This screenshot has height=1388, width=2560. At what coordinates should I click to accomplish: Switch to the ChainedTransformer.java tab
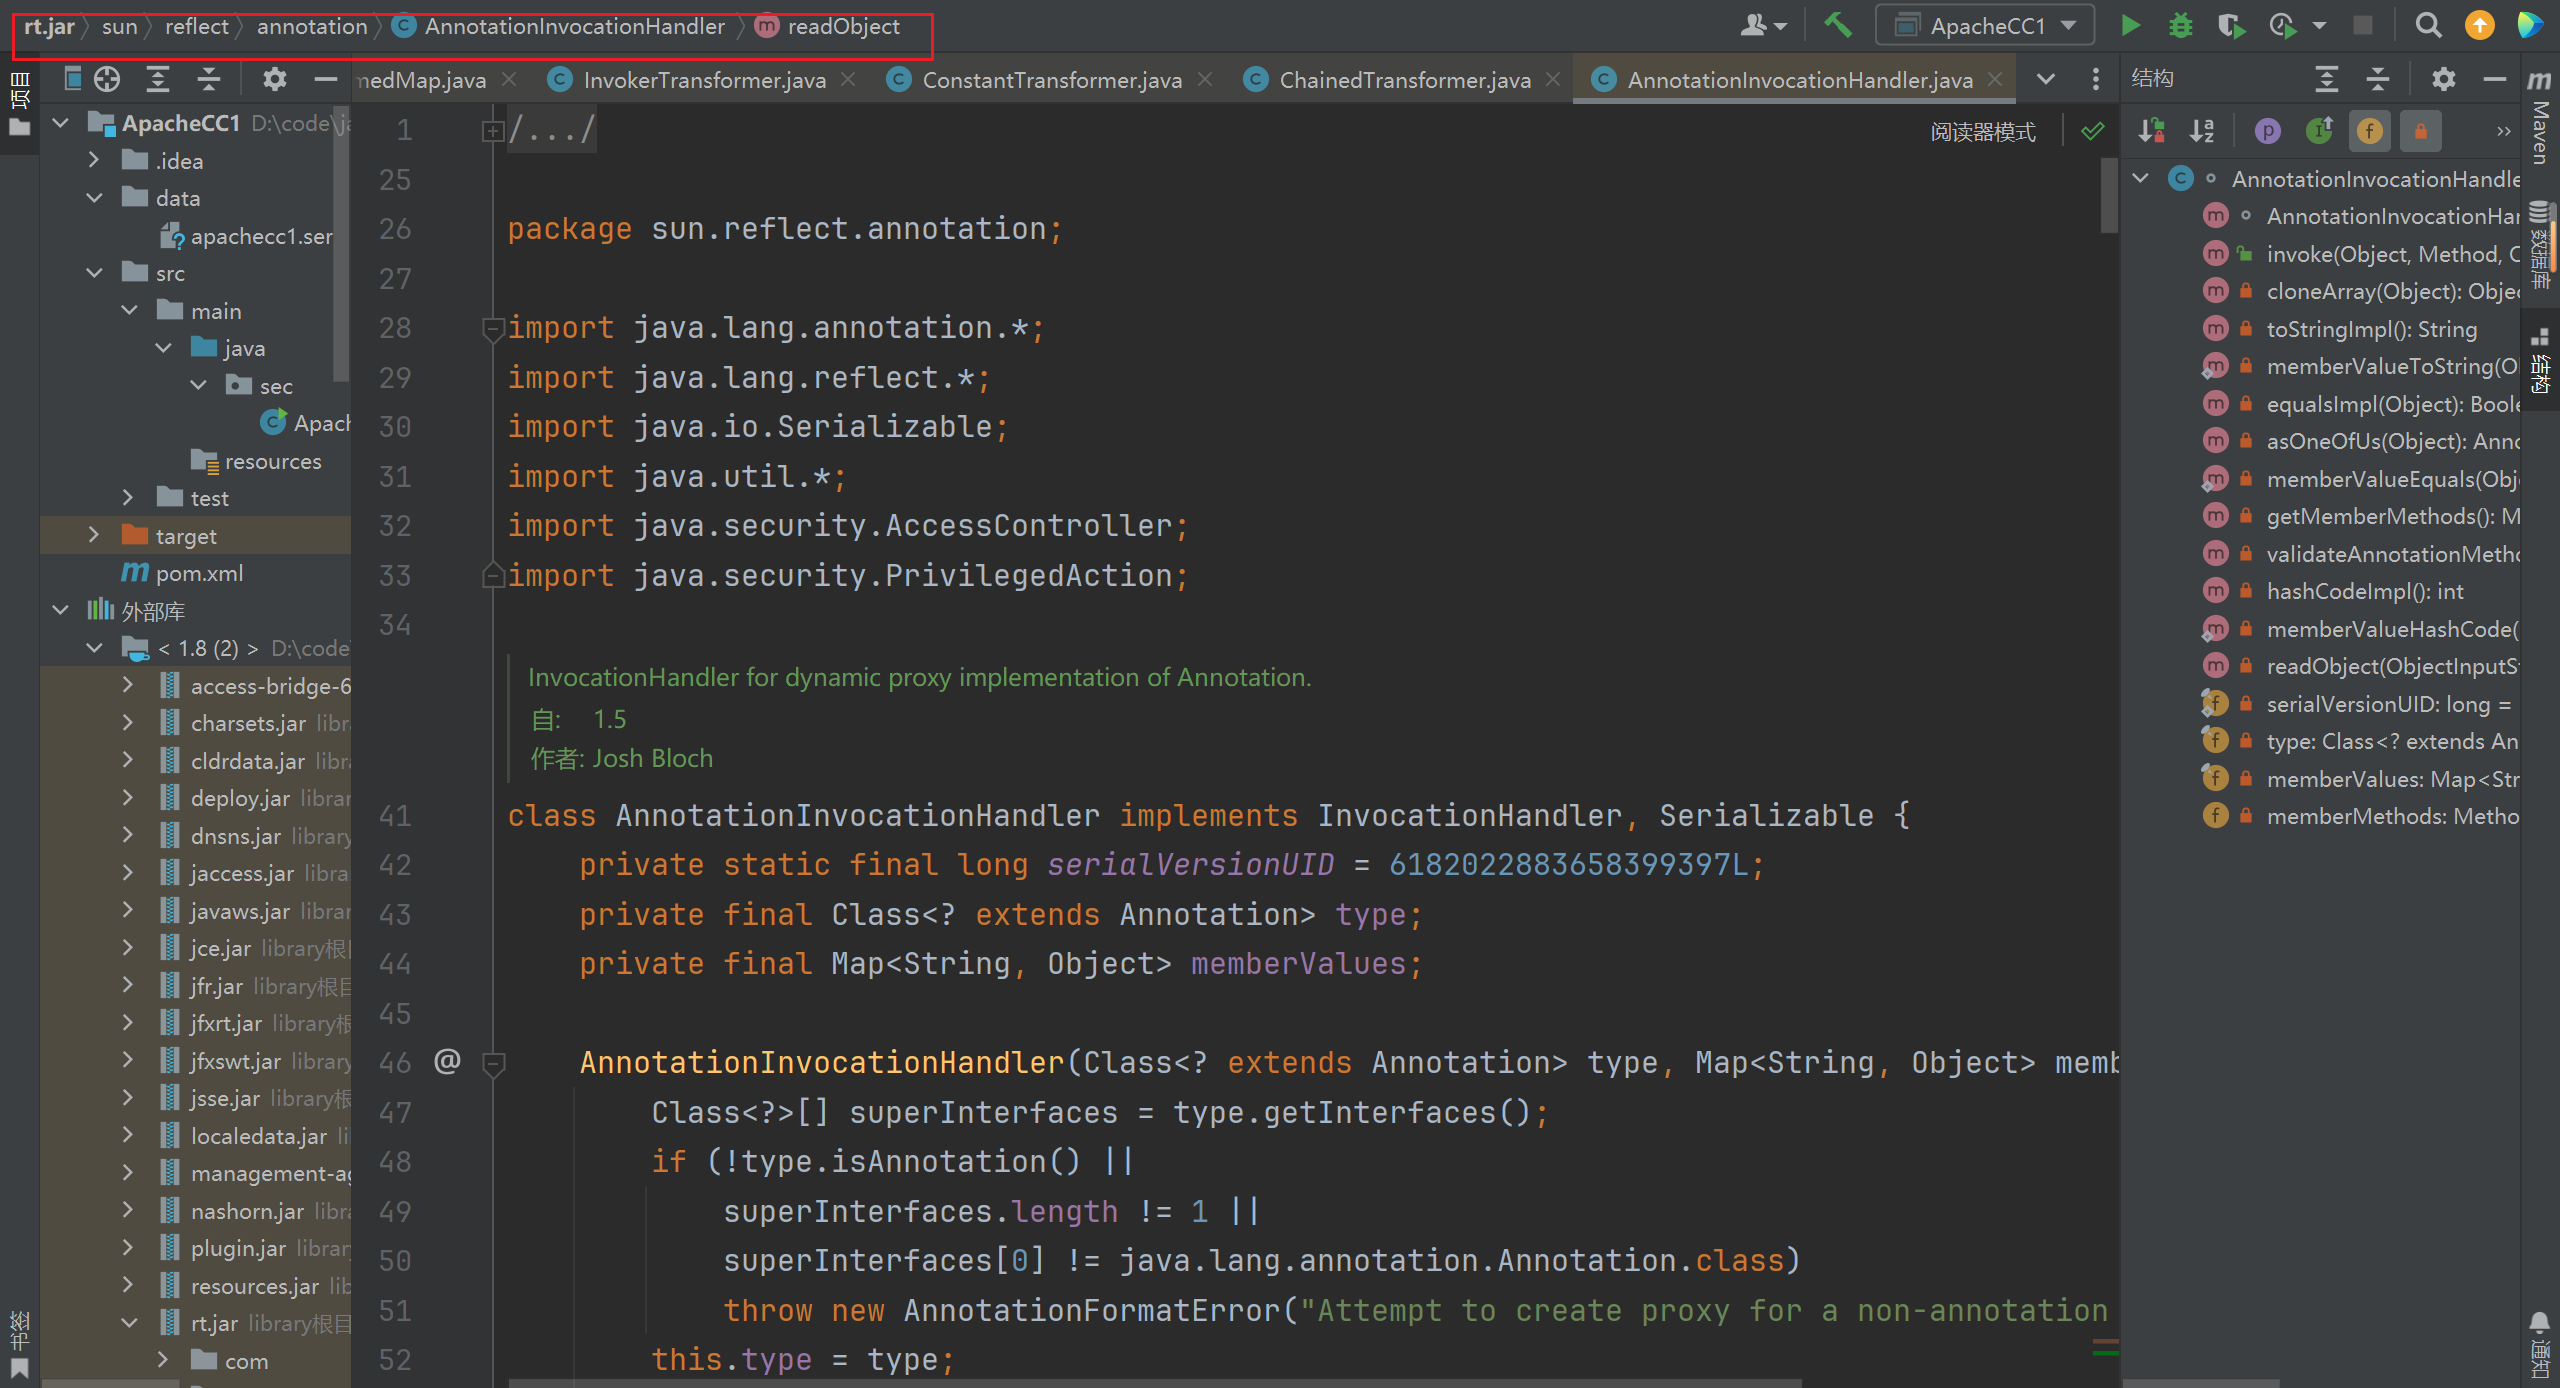point(1404,80)
